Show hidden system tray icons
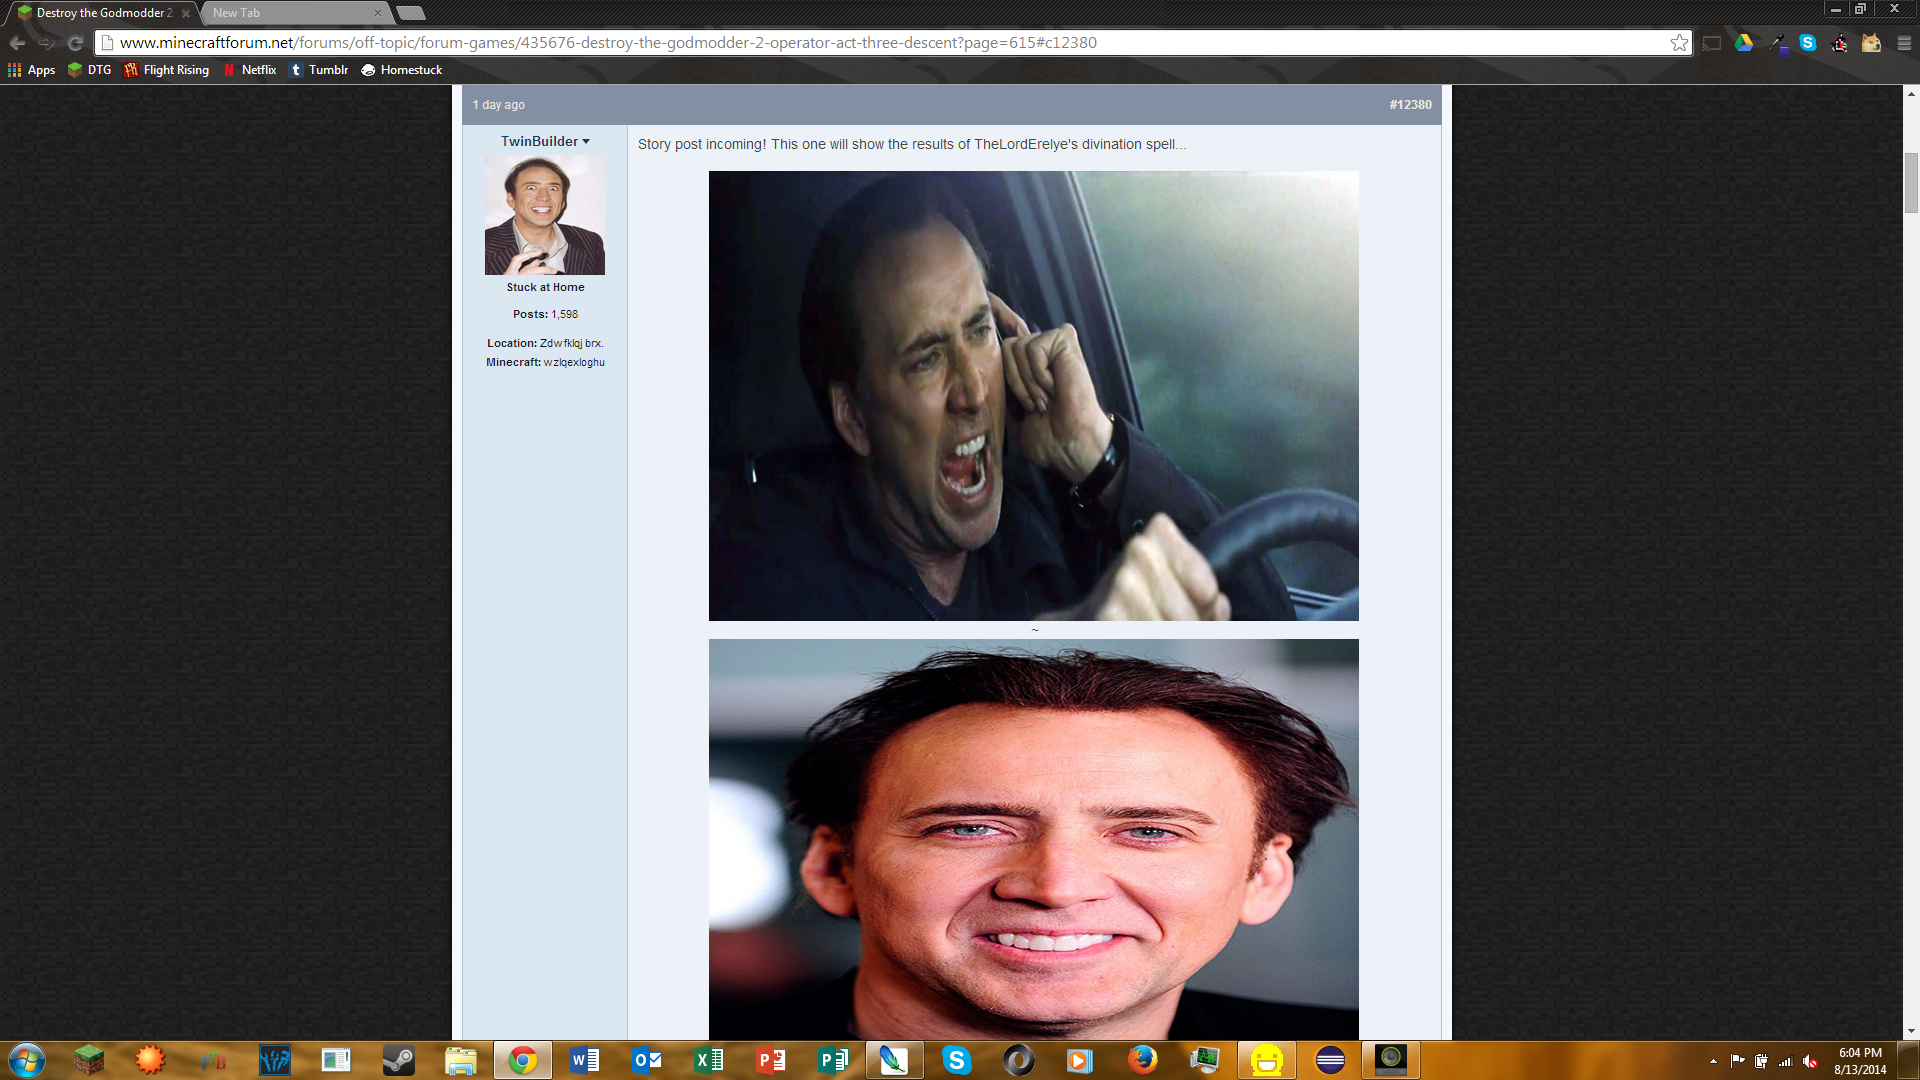The height and width of the screenshot is (1080, 1920). click(1713, 1061)
